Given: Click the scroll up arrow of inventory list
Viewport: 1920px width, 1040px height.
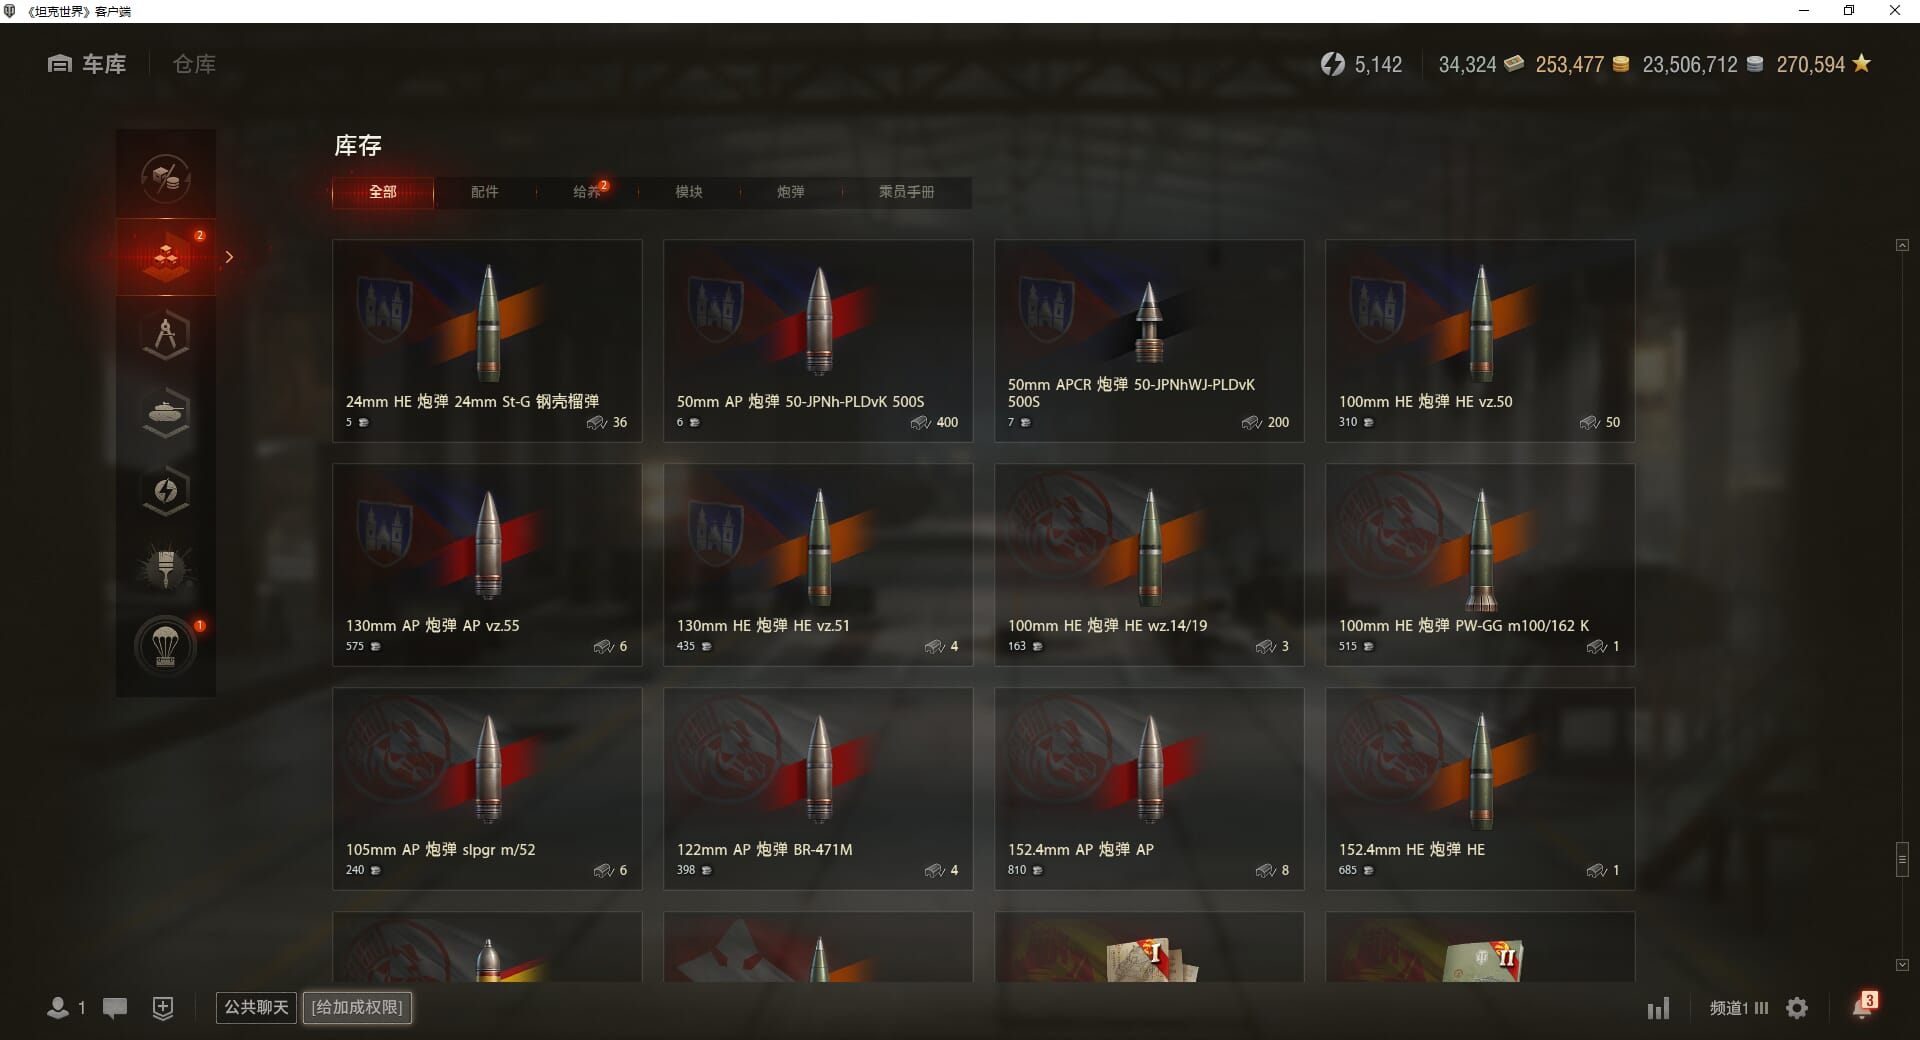Looking at the screenshot, I should click(x=1902, y=245).
